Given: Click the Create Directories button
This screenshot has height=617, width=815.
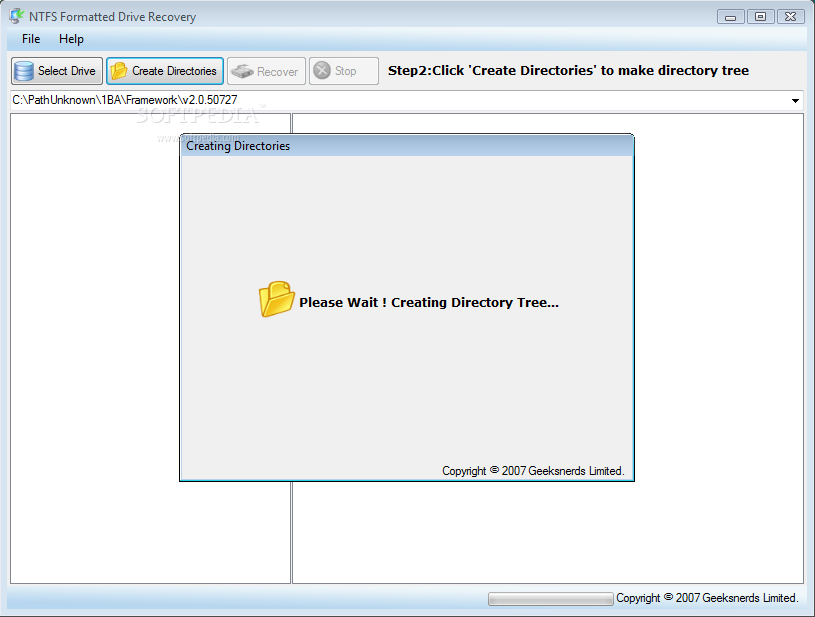Looking at the screenshot, I should pyautogui.click(x=165, y=71).
